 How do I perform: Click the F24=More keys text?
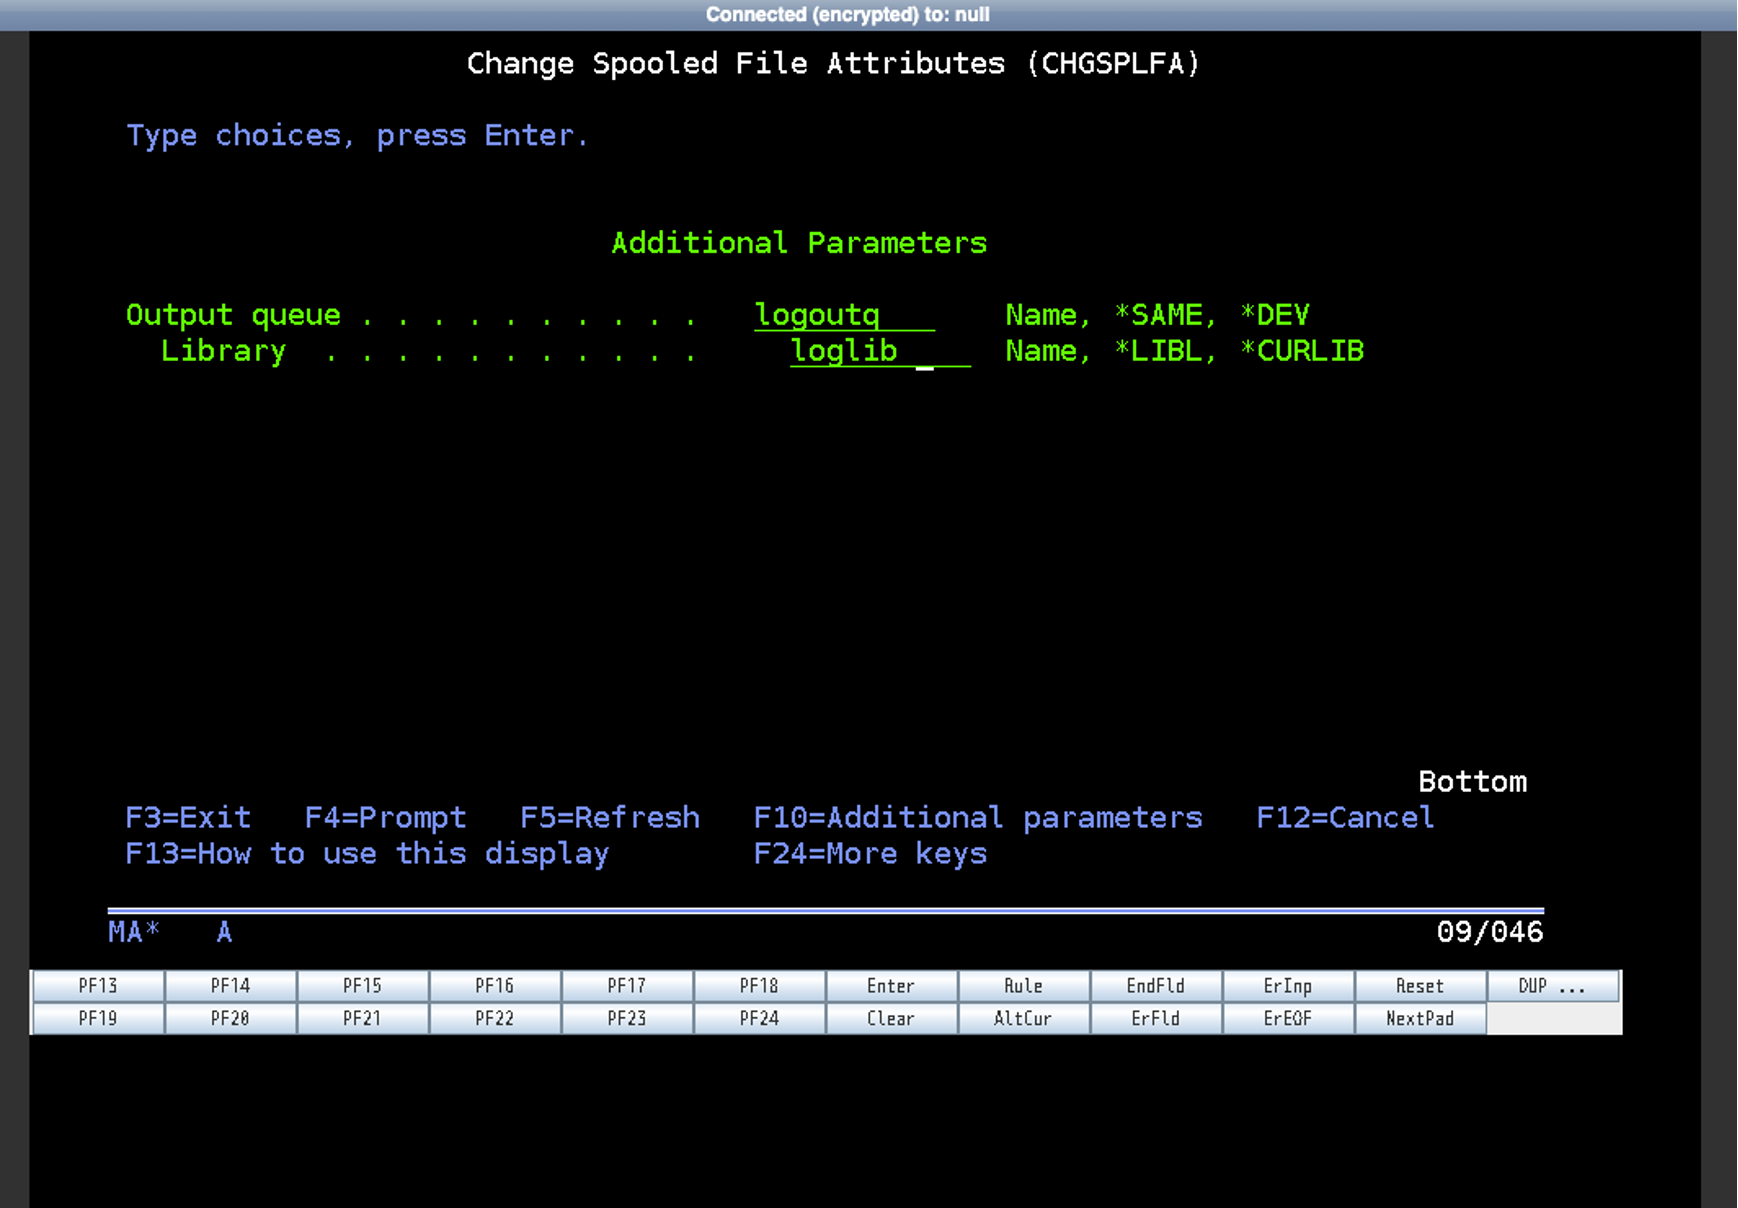[x=870, y=854]
